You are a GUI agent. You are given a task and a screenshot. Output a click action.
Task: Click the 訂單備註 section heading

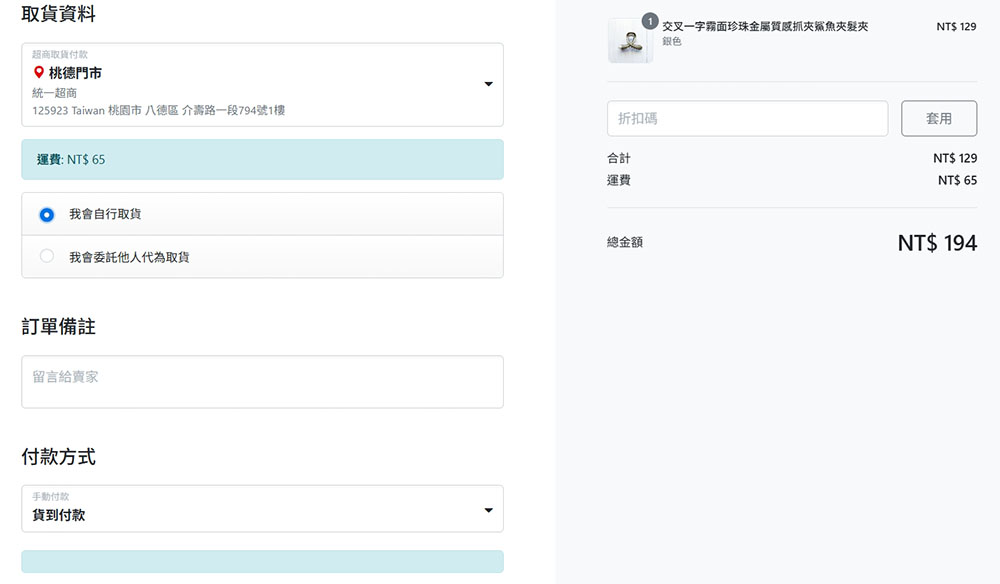pos(58,326)
